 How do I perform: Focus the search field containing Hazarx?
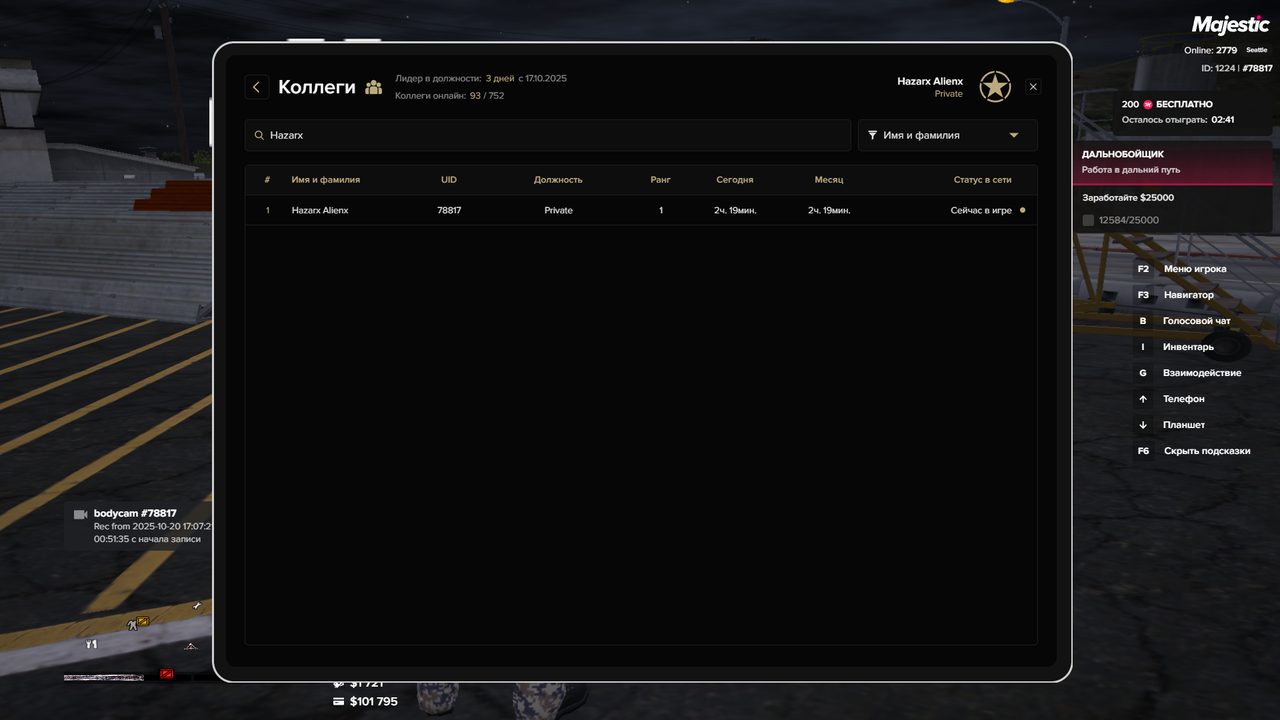tap(548, 135)
